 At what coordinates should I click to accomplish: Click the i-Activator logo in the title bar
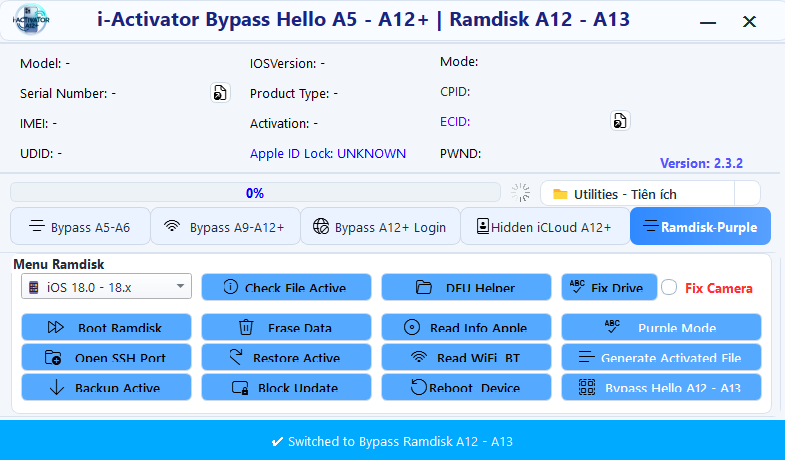(x=31, y=20)
